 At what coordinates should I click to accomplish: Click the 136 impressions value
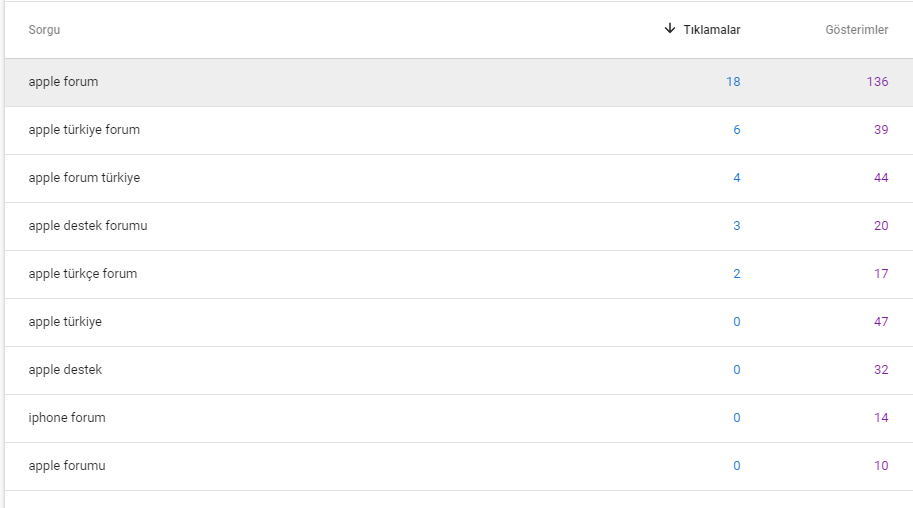tap(877, 82)
